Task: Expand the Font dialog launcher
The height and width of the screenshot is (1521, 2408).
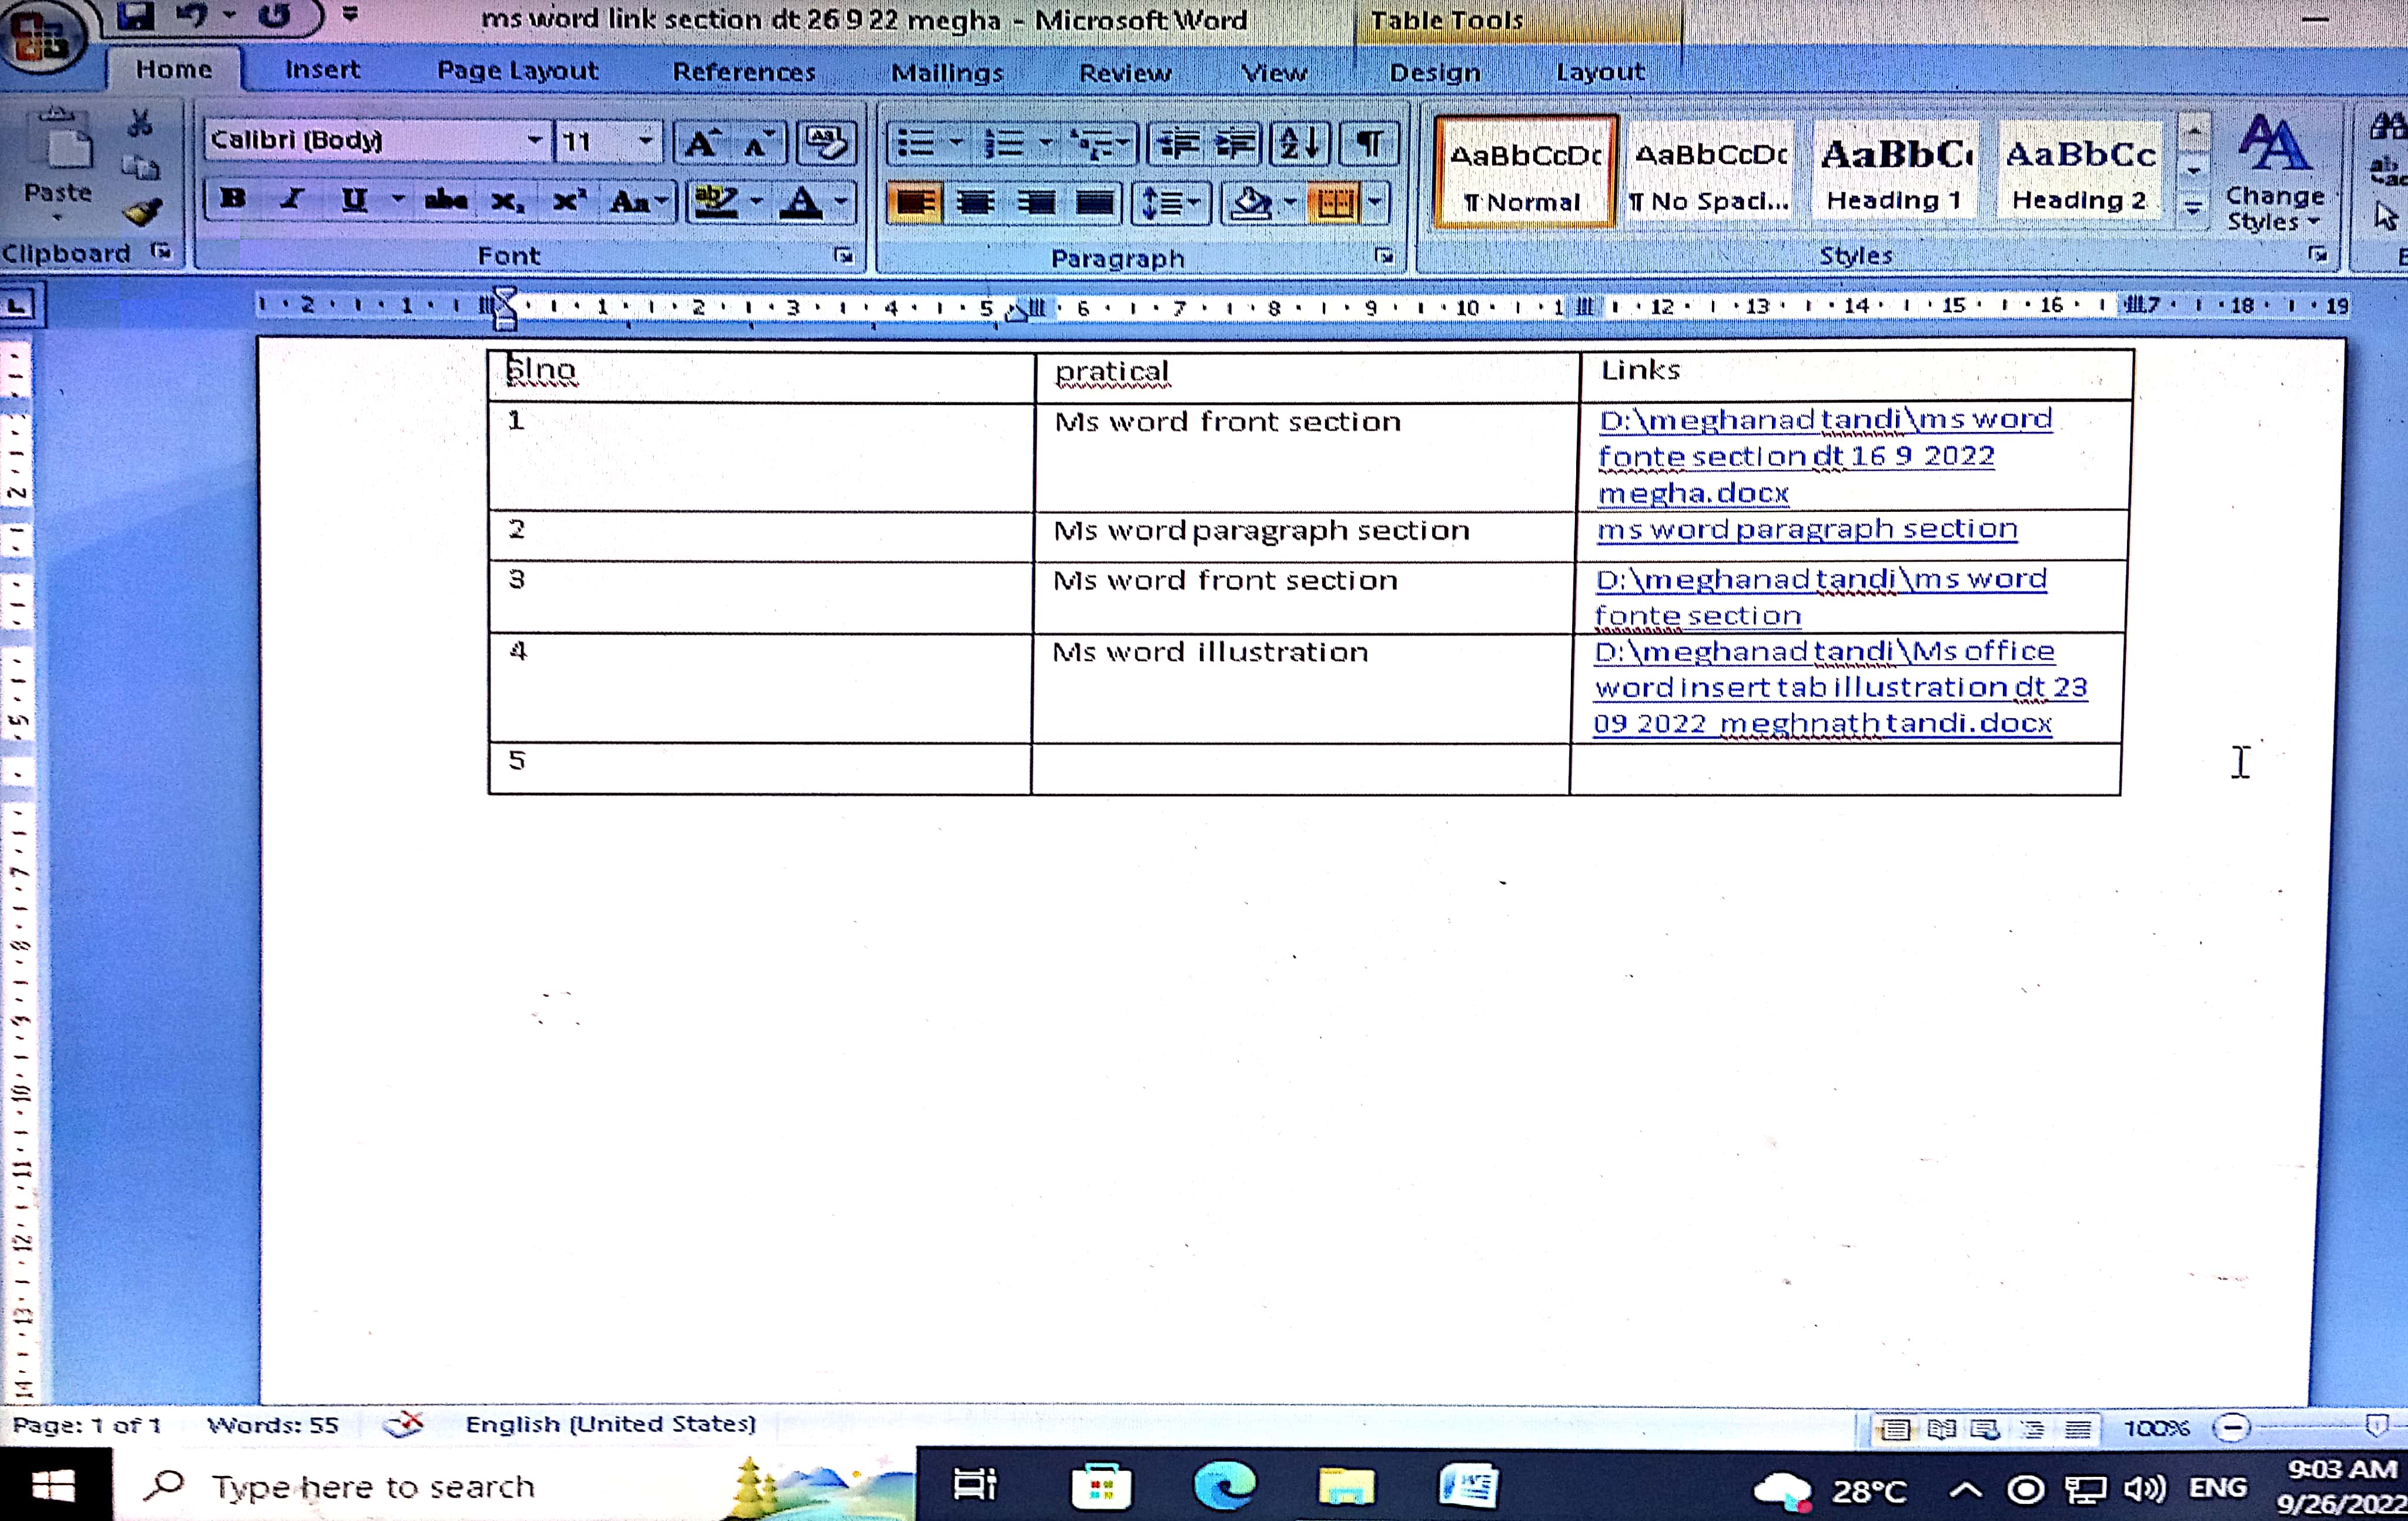Action: [843, 256]
